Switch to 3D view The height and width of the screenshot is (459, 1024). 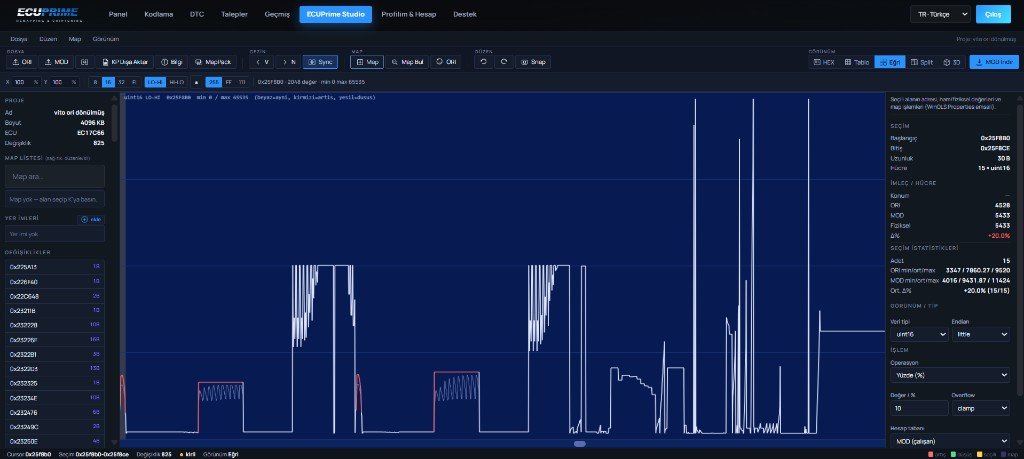[952, 62]
